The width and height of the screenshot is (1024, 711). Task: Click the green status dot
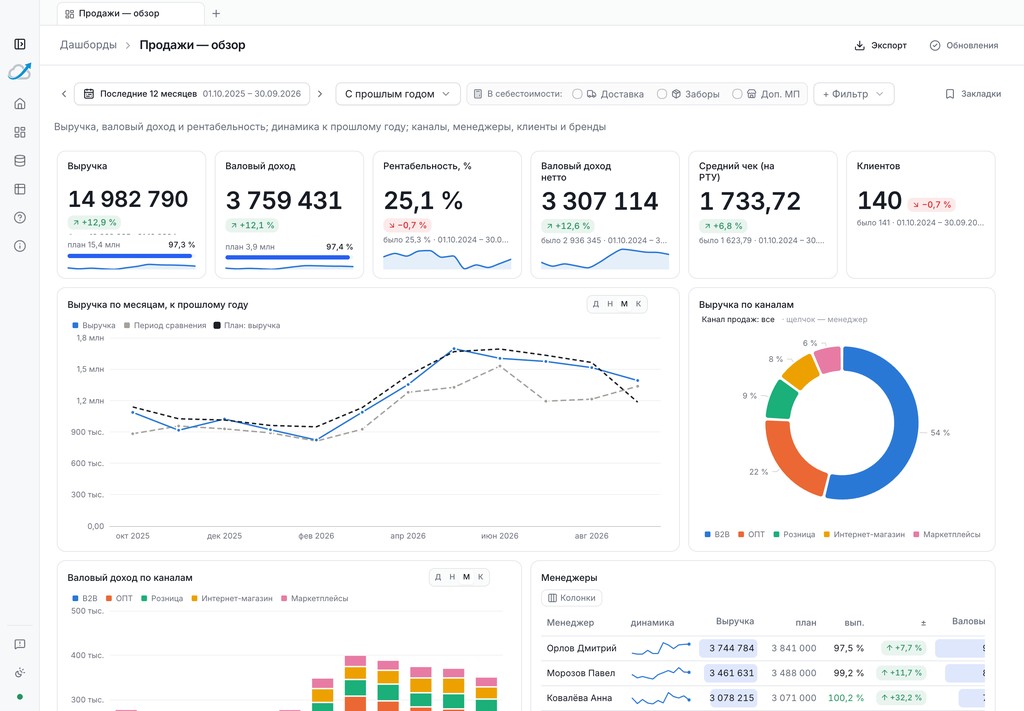coord(20,697)
